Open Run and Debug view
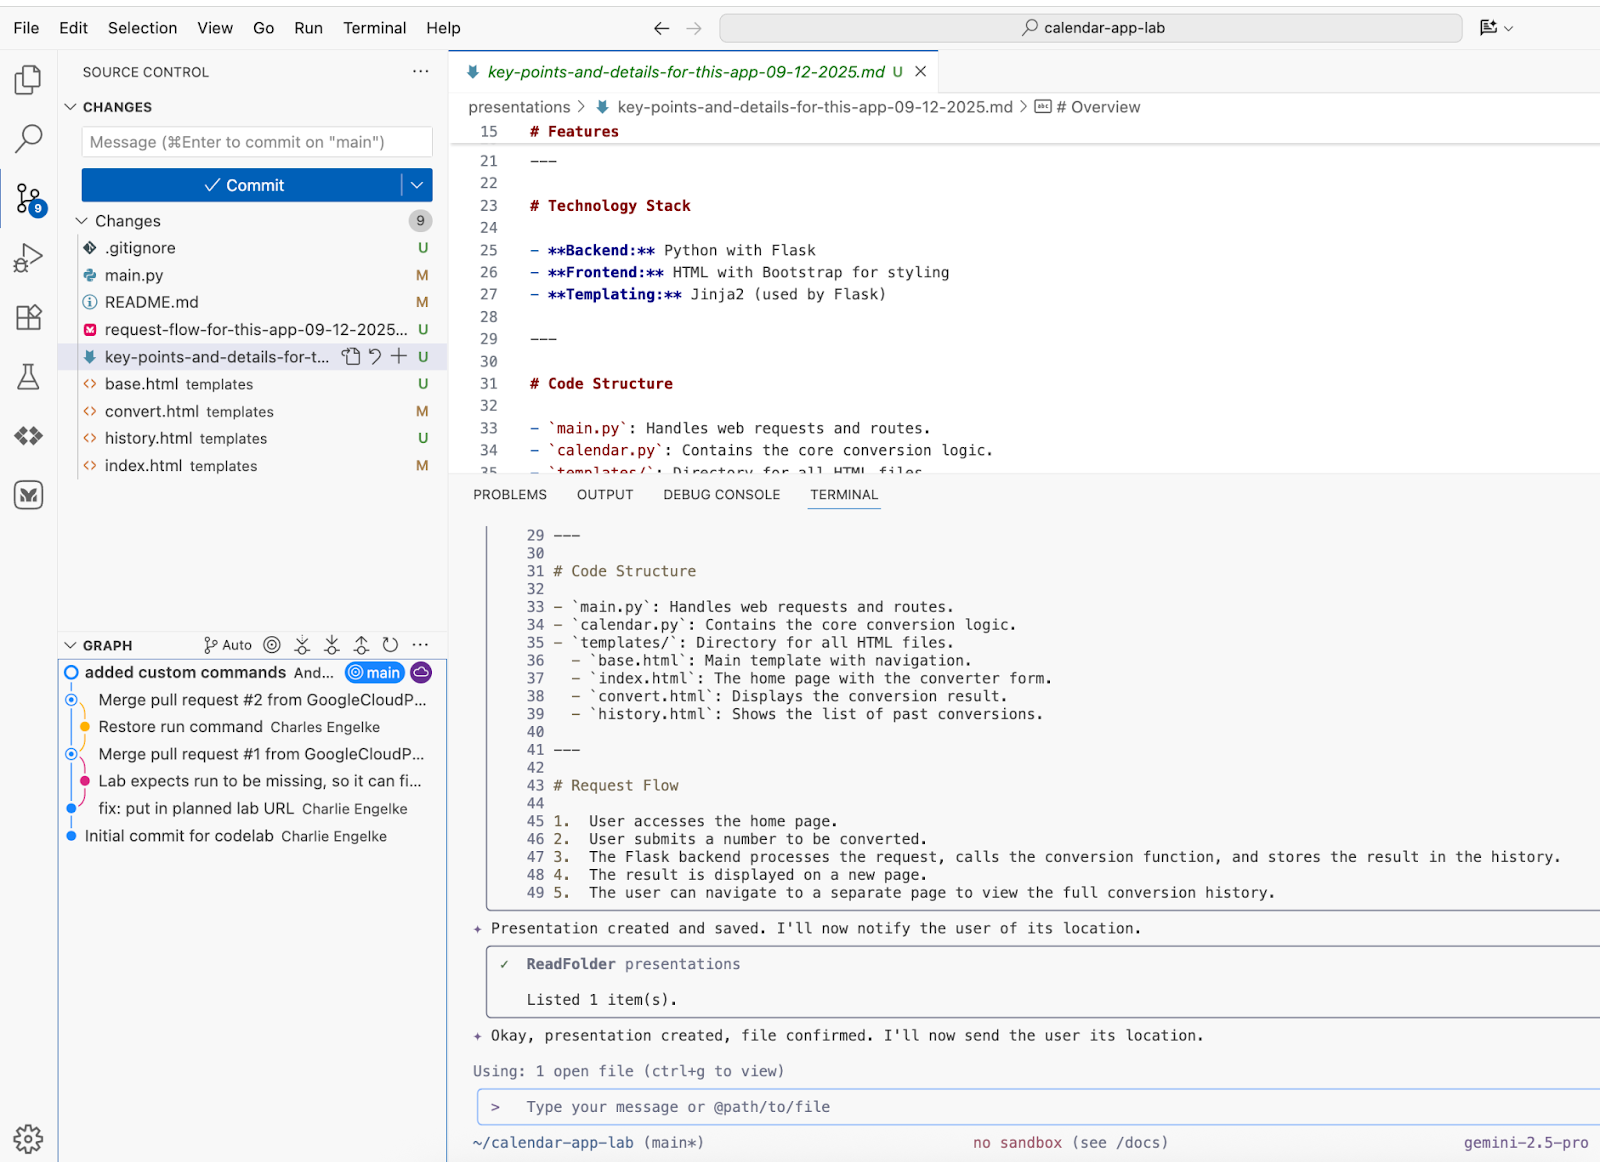Image resolution: width=1600 pixels, height=1162 pixels. tap(28, 258)
